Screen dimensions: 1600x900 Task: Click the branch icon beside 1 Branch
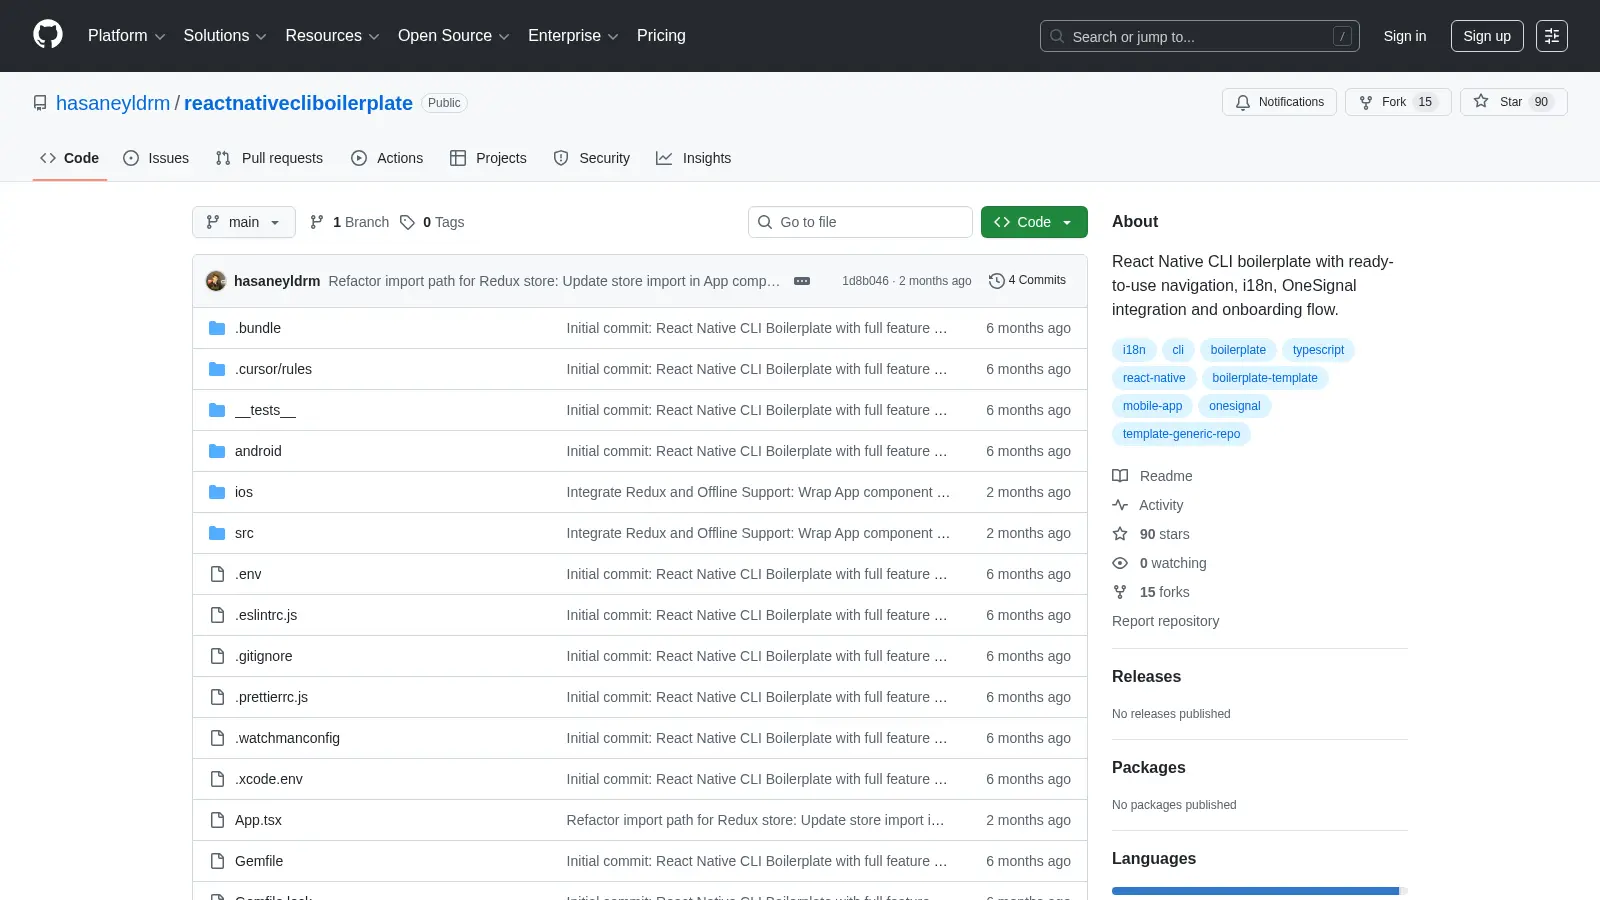point(317,222)
